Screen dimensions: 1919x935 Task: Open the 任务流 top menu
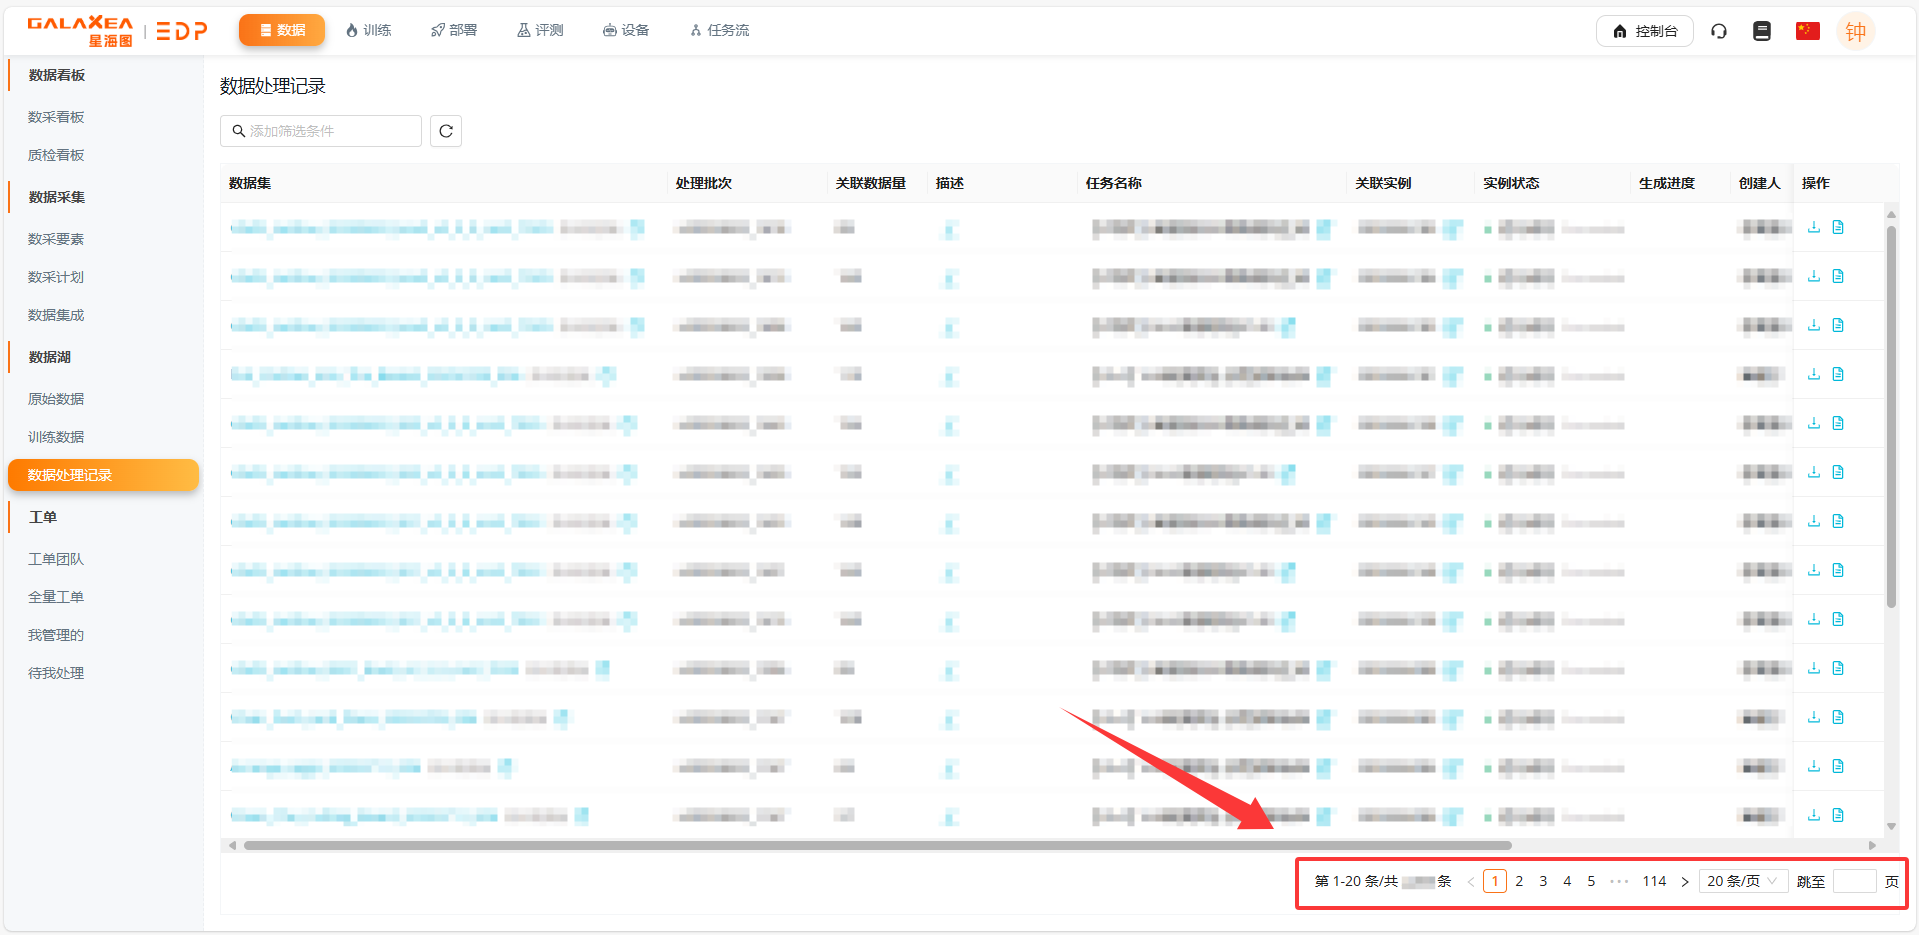pos(719,31)
